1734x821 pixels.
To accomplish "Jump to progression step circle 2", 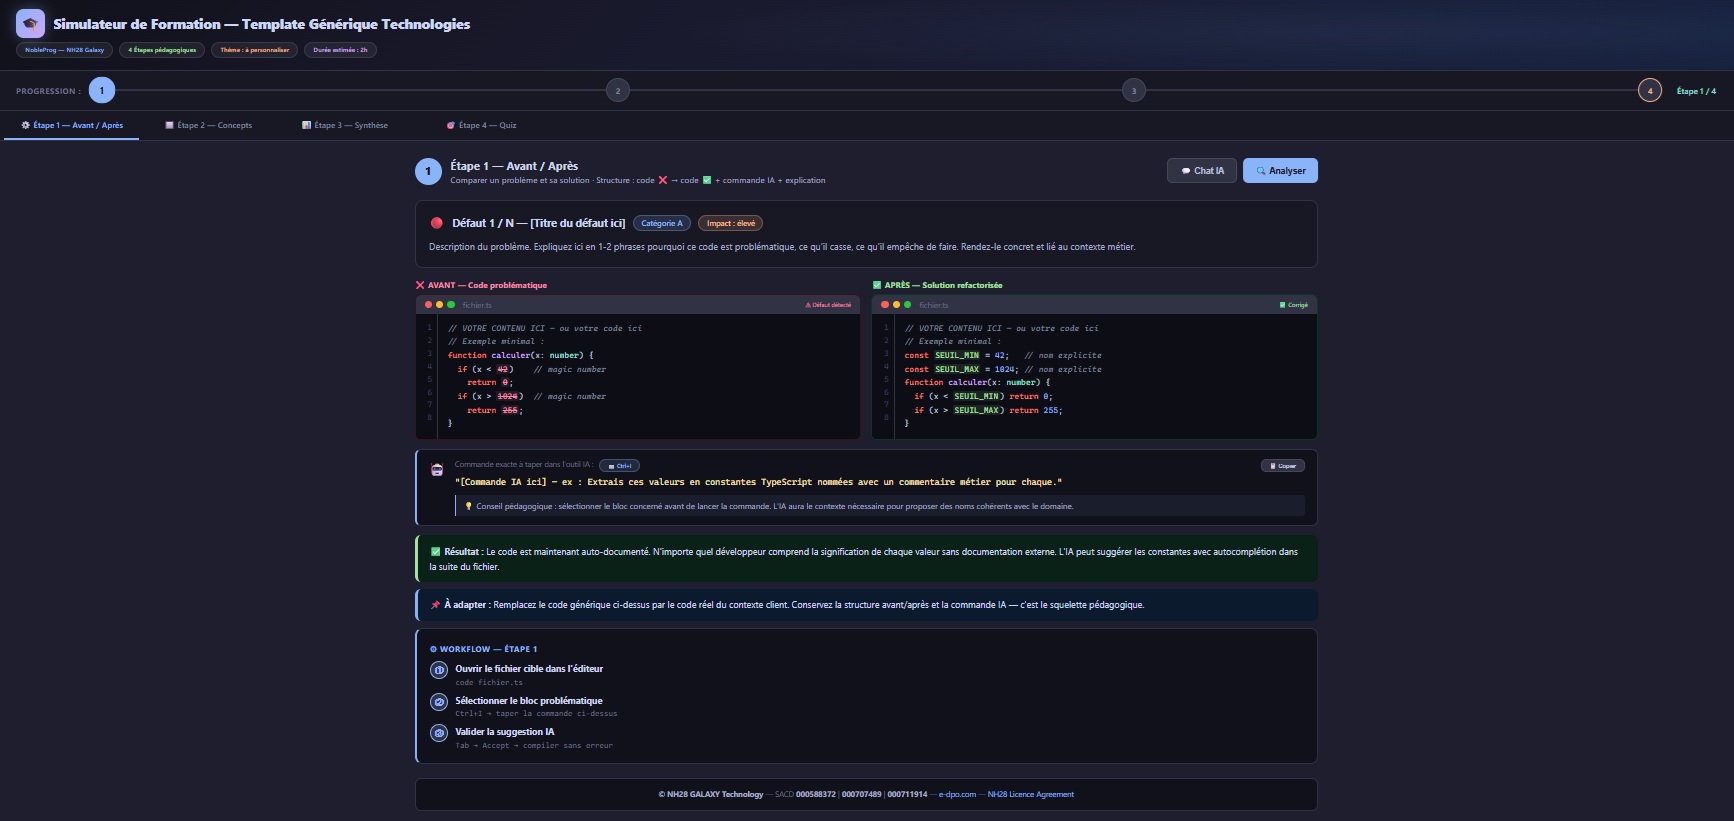I will click(x=618, y=90).
